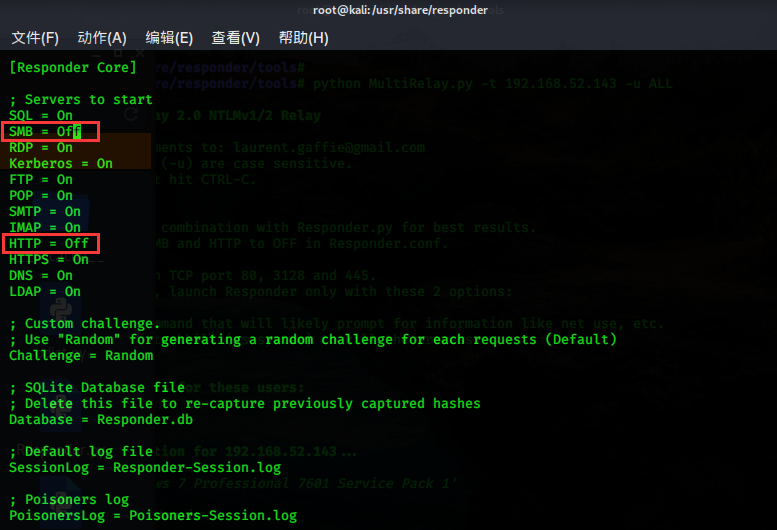The height and width of the screenshot is (530, 777).
Task: Click the '; SQLite Database file' comment
Action: [97, 387]
